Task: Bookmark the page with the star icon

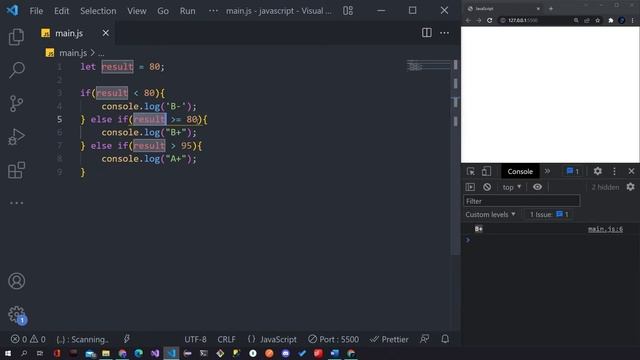Action: [598, 20]
